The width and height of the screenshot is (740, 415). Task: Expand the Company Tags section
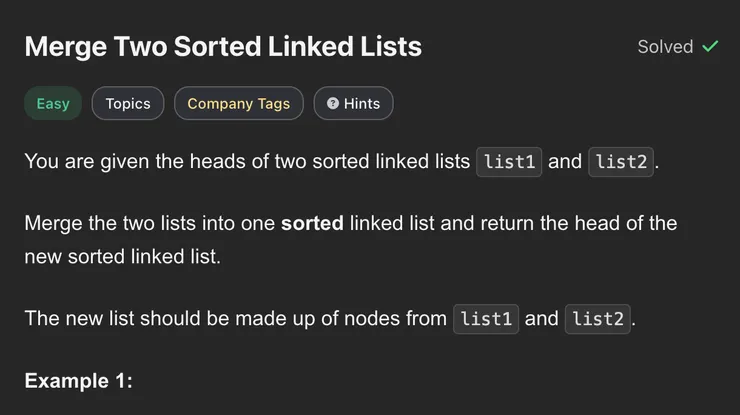(238, 104)
